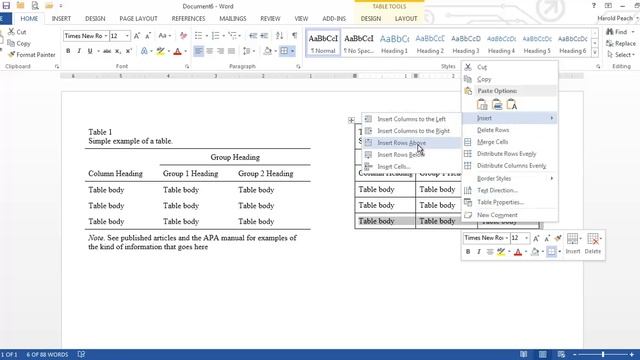The image size is (640, 360).
Task: Click Shrink Font icon in ribbon
Action: click(148, 36)
